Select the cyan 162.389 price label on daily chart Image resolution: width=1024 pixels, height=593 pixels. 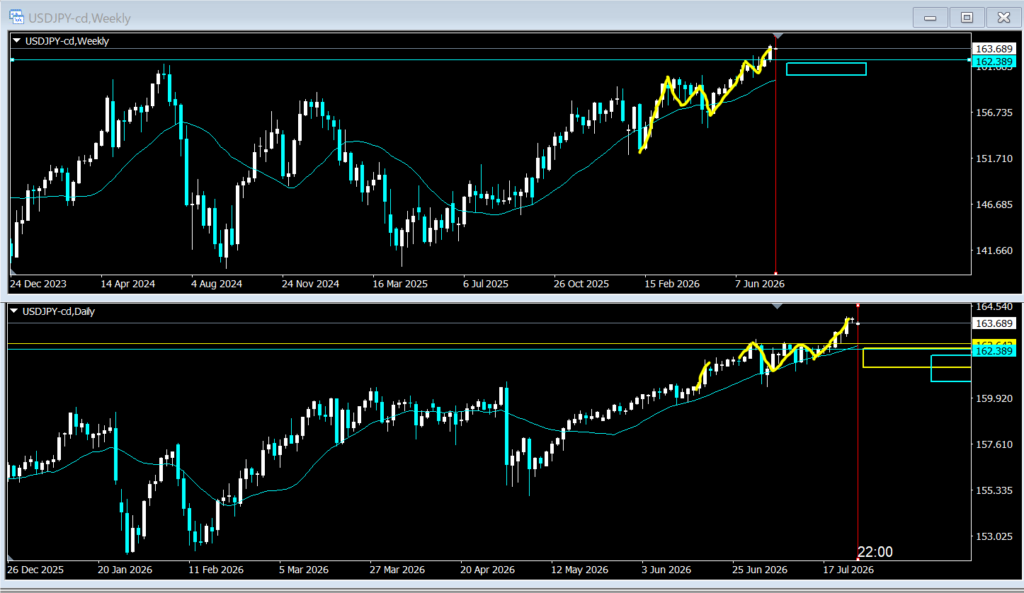[993, 351]
